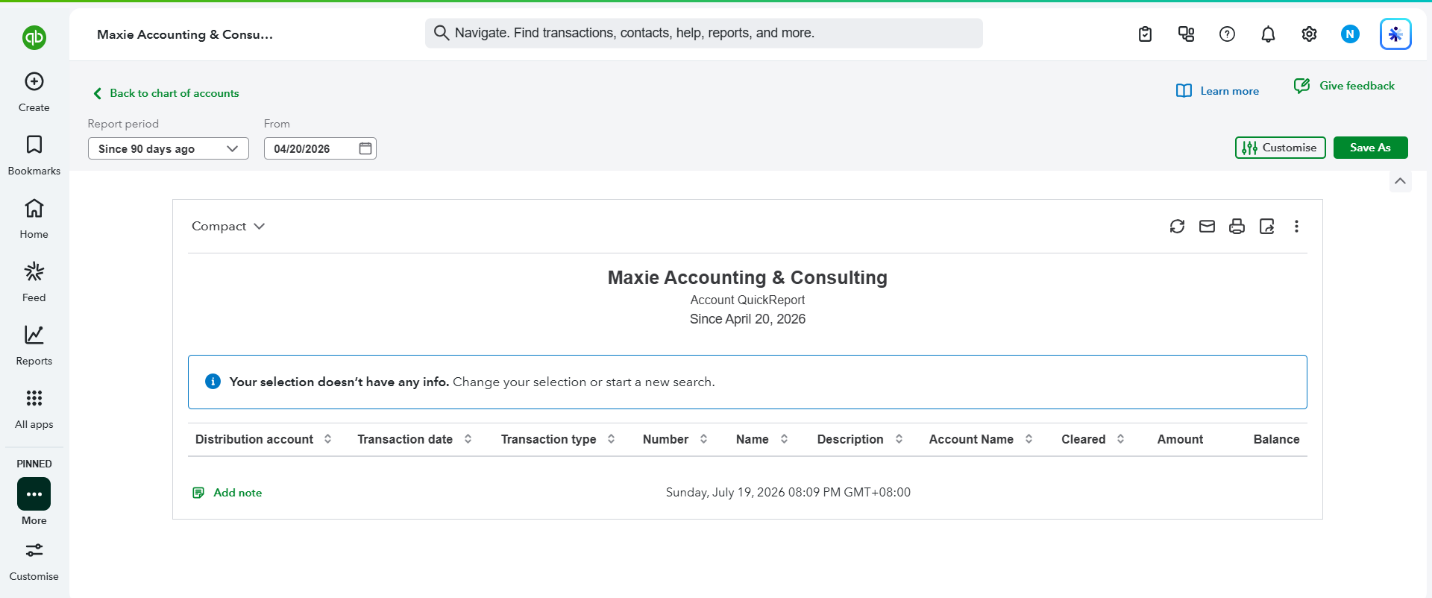Screen dimensions: 1432x598
Task: Open sidebar Customise settings
Action: 34,561
